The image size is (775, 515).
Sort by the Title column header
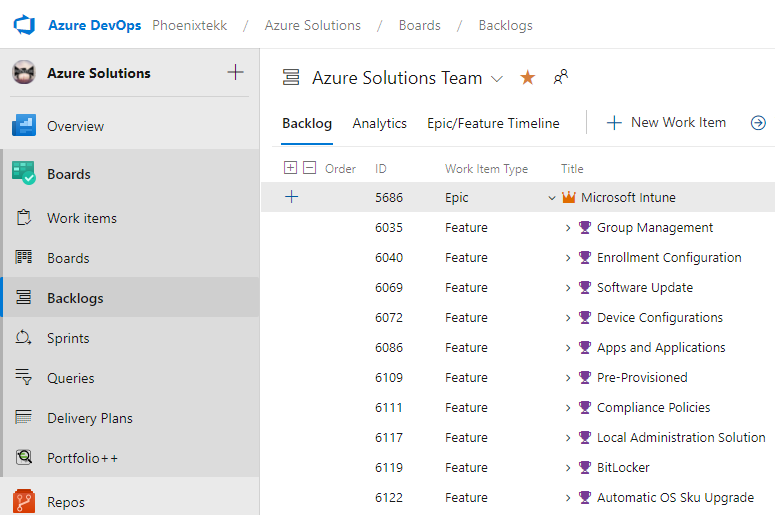(x=572, y=169)
